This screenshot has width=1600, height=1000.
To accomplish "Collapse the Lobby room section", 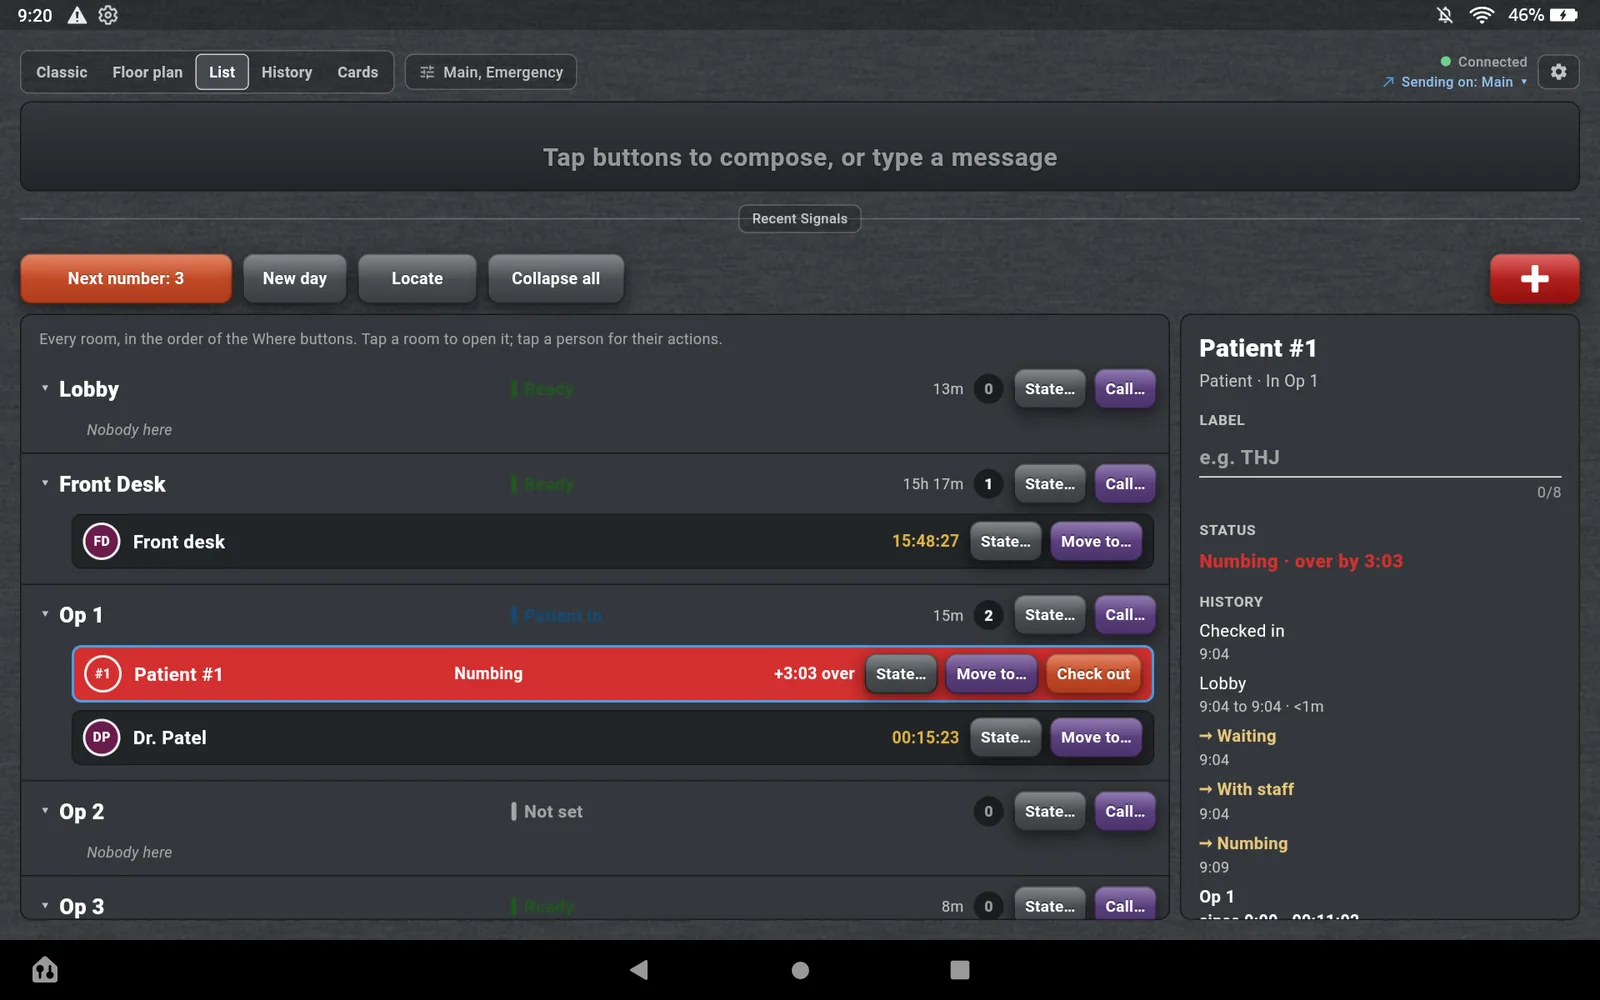I will [x=45, y=388].
